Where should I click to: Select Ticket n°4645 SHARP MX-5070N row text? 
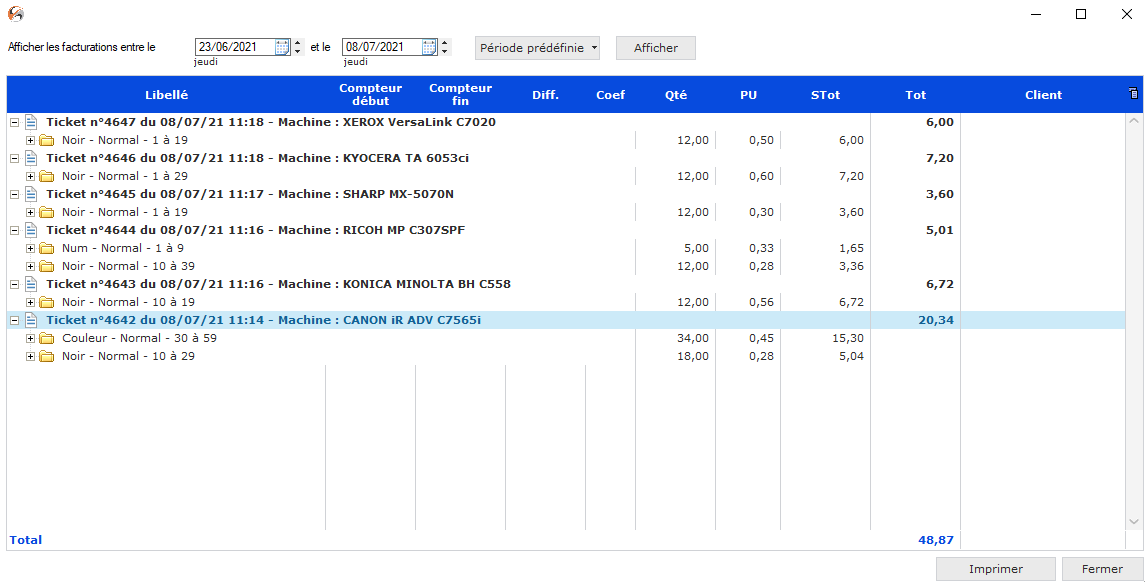[x=250, y=194]
